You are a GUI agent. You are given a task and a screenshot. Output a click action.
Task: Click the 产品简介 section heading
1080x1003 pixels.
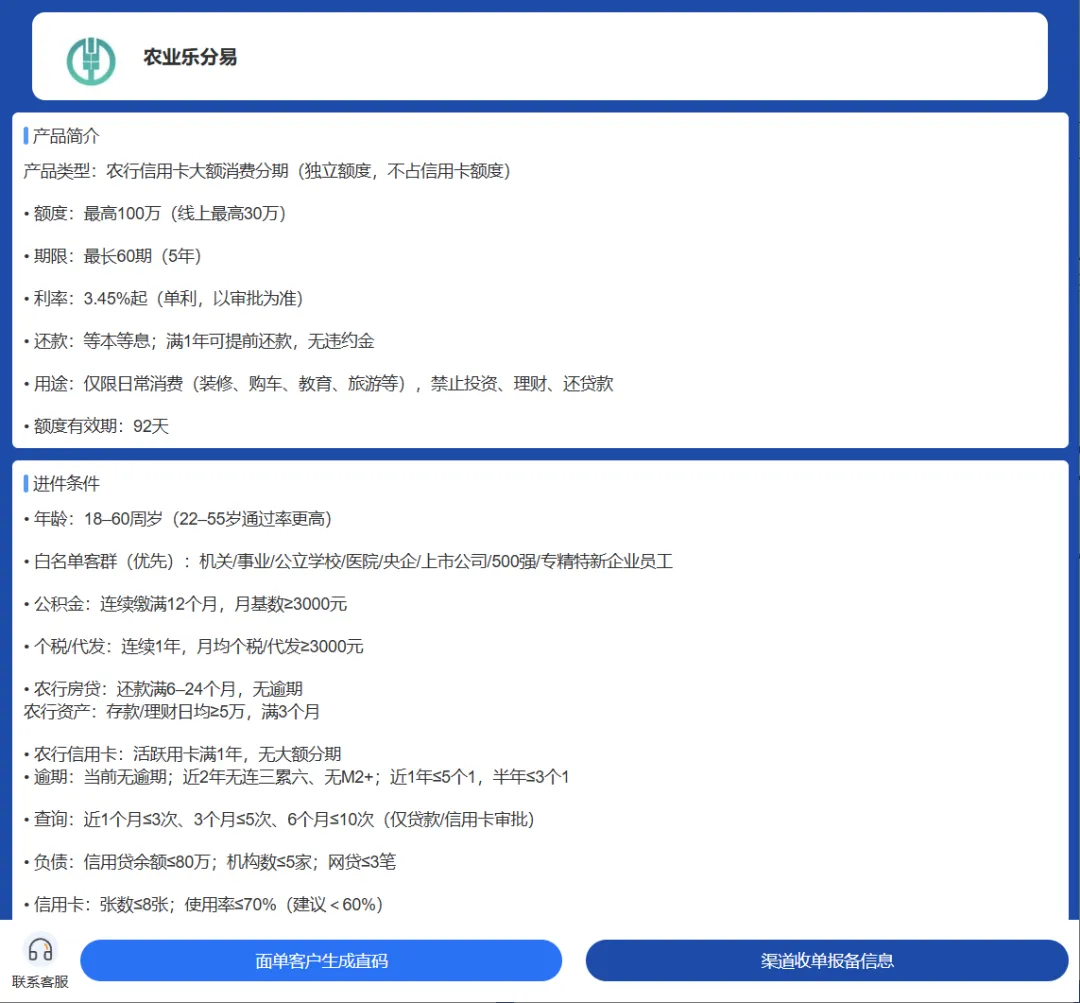point(66,136)
